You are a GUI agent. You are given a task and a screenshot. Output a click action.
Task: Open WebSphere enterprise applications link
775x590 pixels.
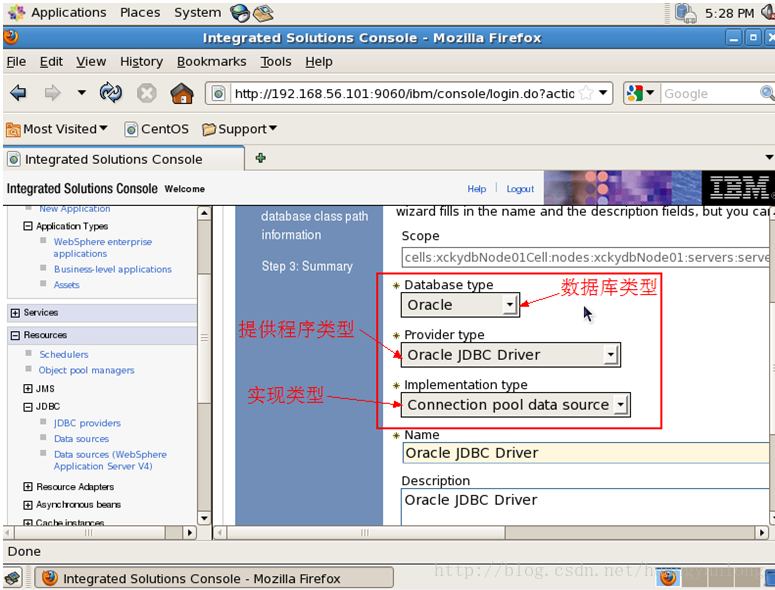coord(102,248)
